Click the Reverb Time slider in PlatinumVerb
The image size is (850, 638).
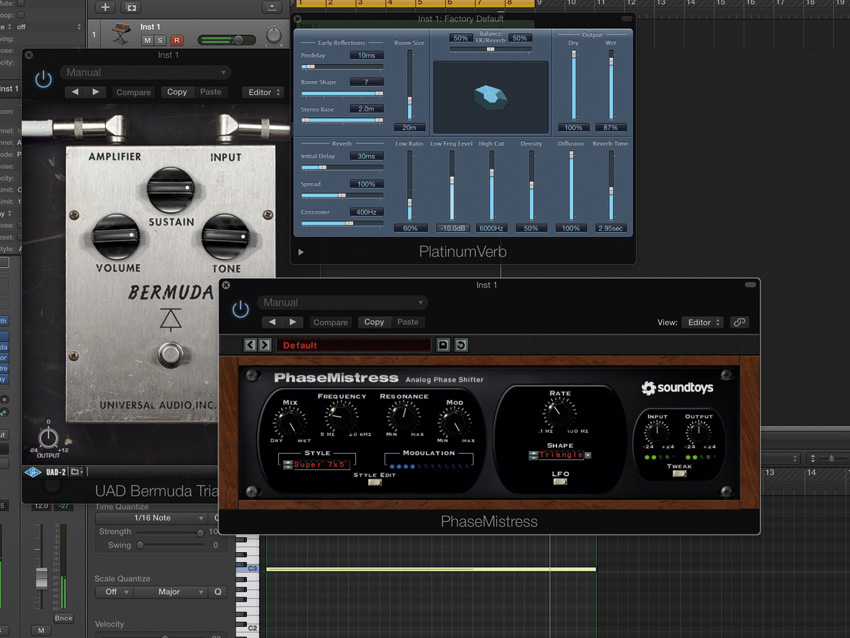[x=611, y=185]
